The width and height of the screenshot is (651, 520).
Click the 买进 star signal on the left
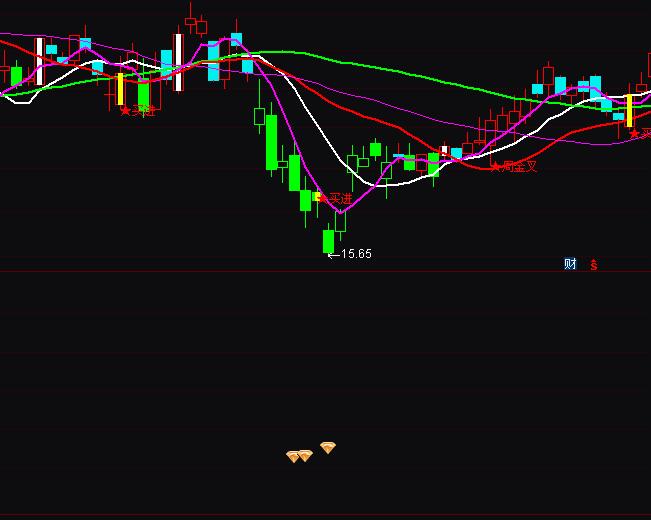pyautogui.click(x=138, y=110)
